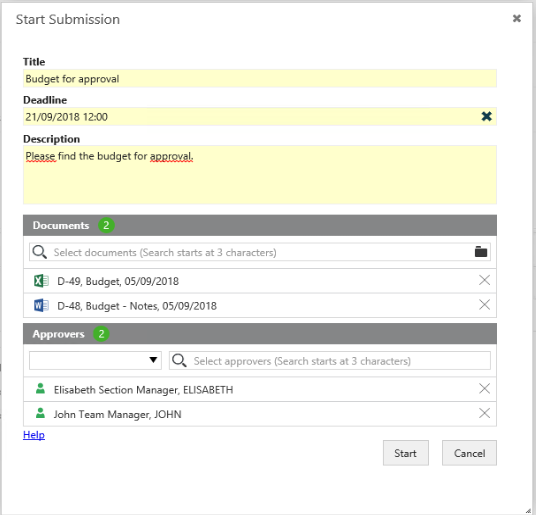Remove approver Elisabeth Section Manager
Viewport: 536px width, 515px height.
[484, 389]
